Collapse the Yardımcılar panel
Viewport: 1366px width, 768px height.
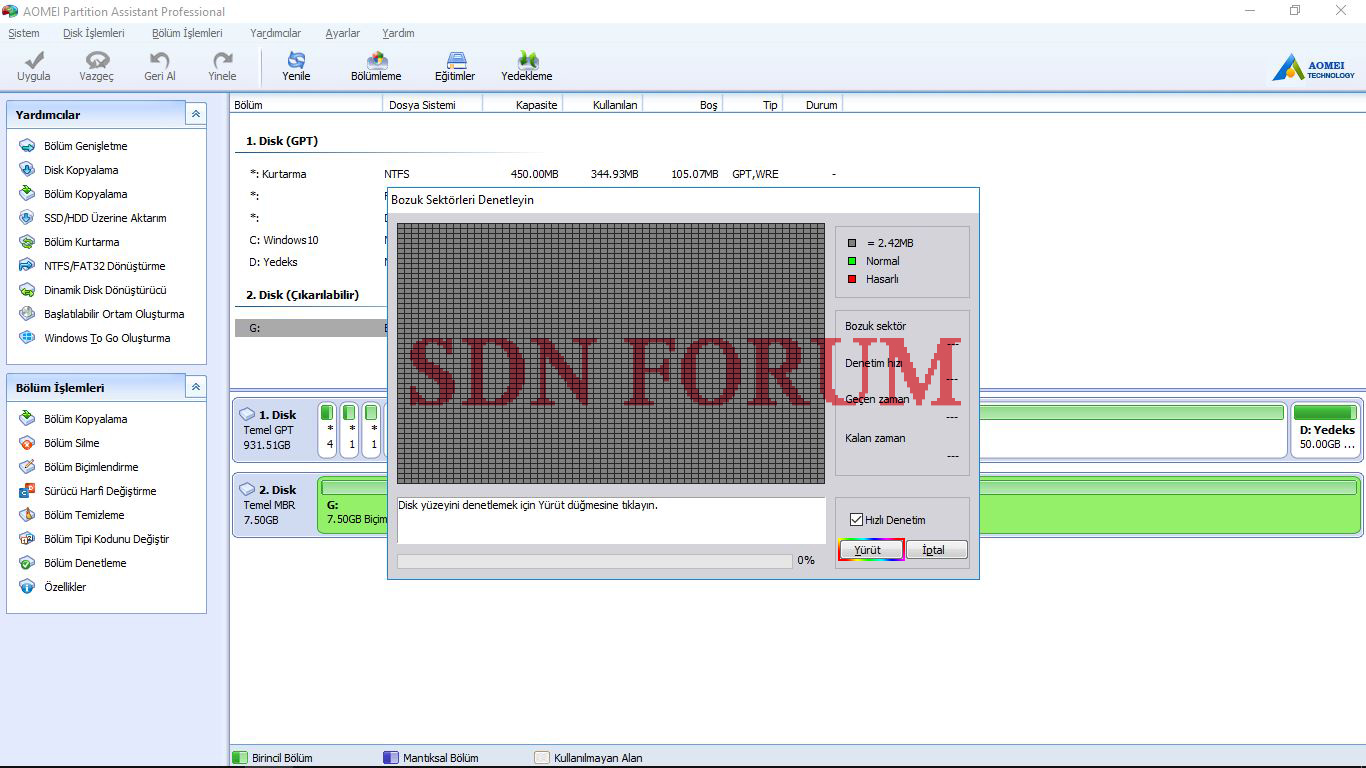(x=196, y=114)
